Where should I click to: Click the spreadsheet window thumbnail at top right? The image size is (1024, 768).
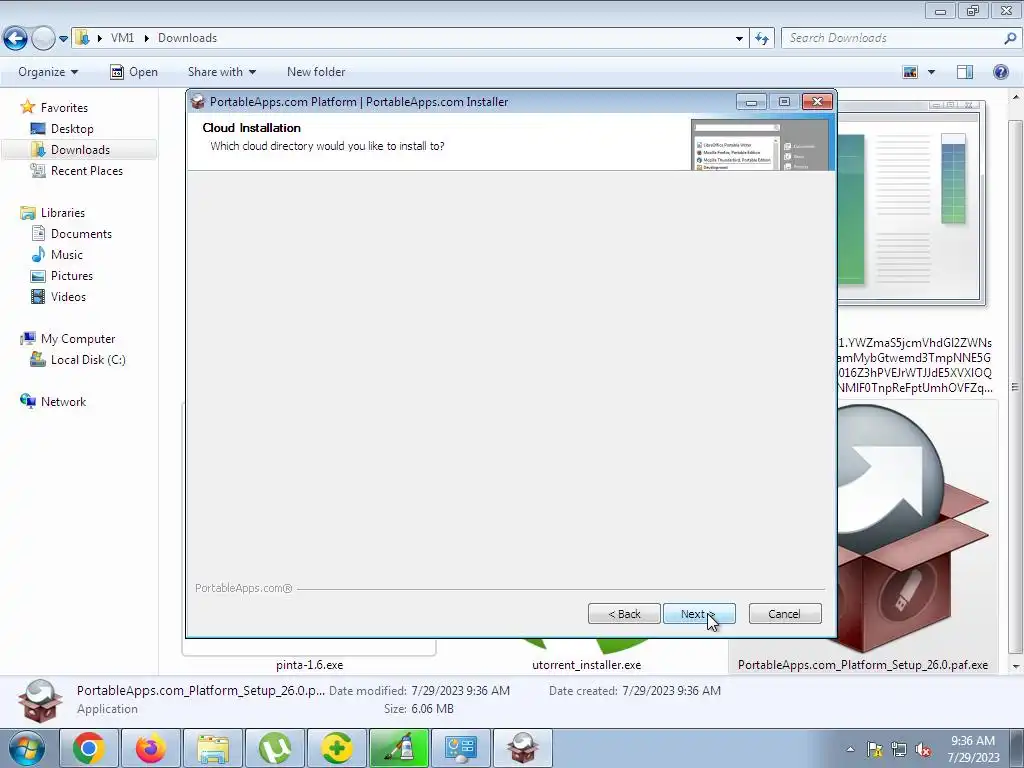click(x=912, y=202)
